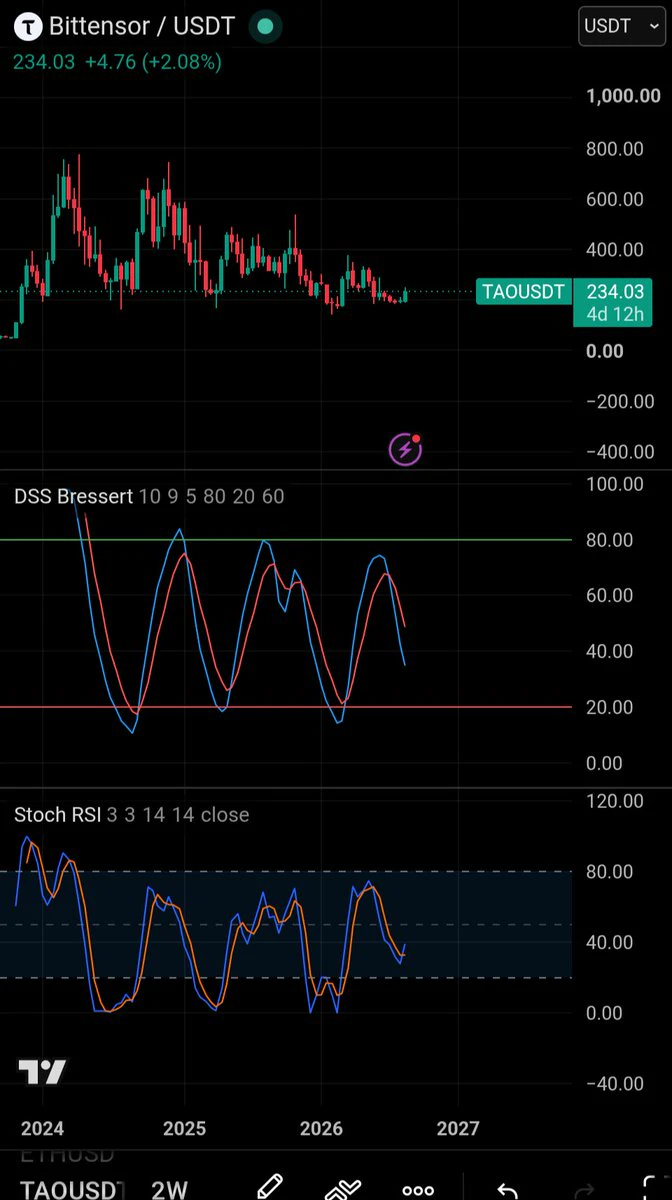Screen dimensions: 672x1200
Task: Select the green 80 level line in DSS pane
Action: pyautogui.click(x=286, y=540)
